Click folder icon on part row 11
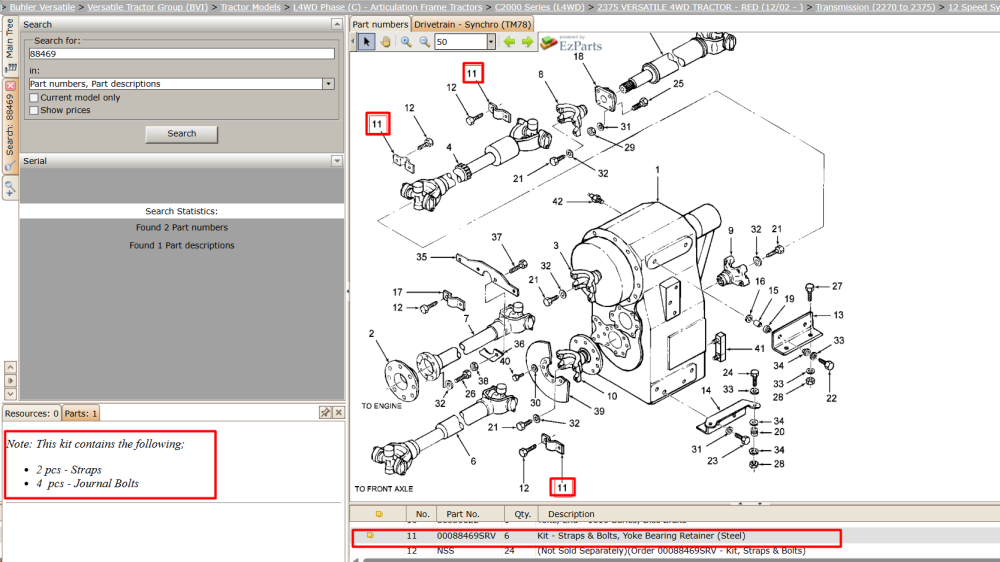 click(x=370, y=536)
